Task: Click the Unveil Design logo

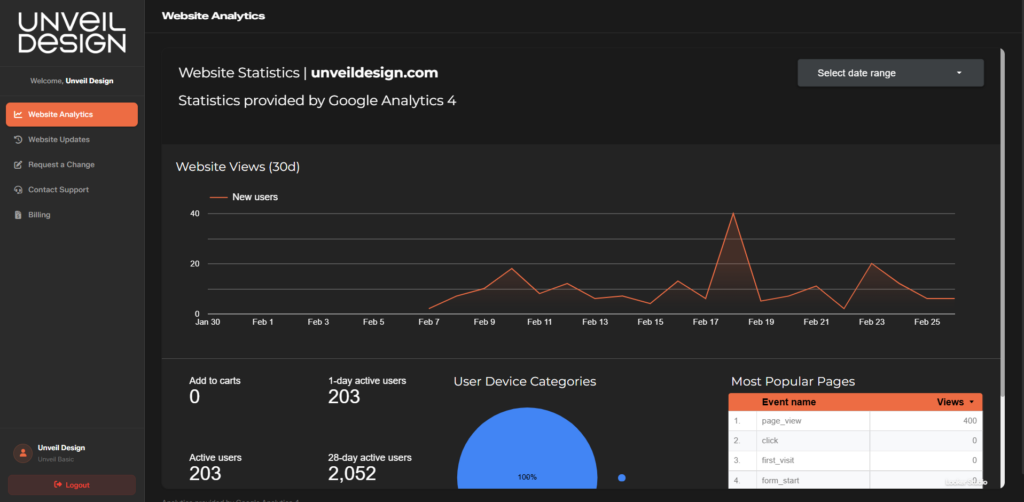Action: tap(72, 33)
